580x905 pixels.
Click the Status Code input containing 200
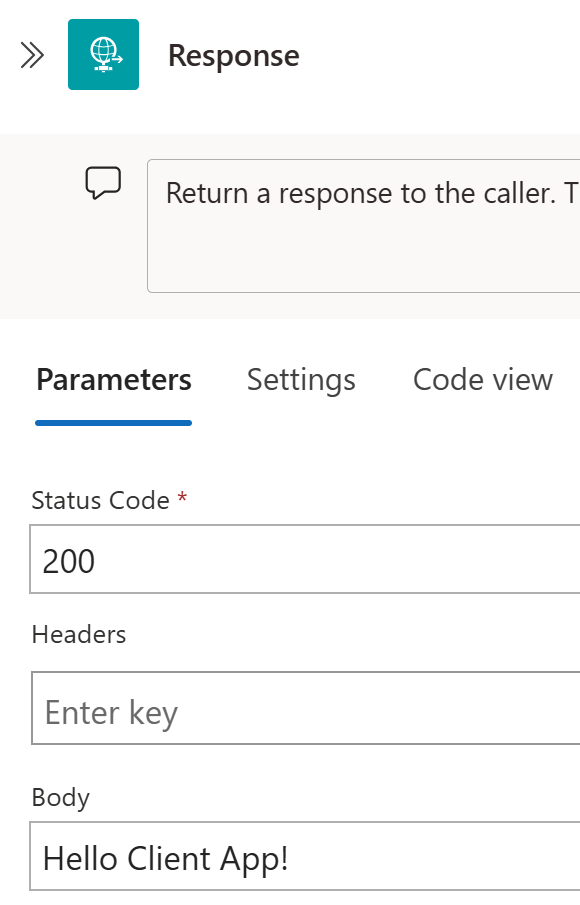305,559
